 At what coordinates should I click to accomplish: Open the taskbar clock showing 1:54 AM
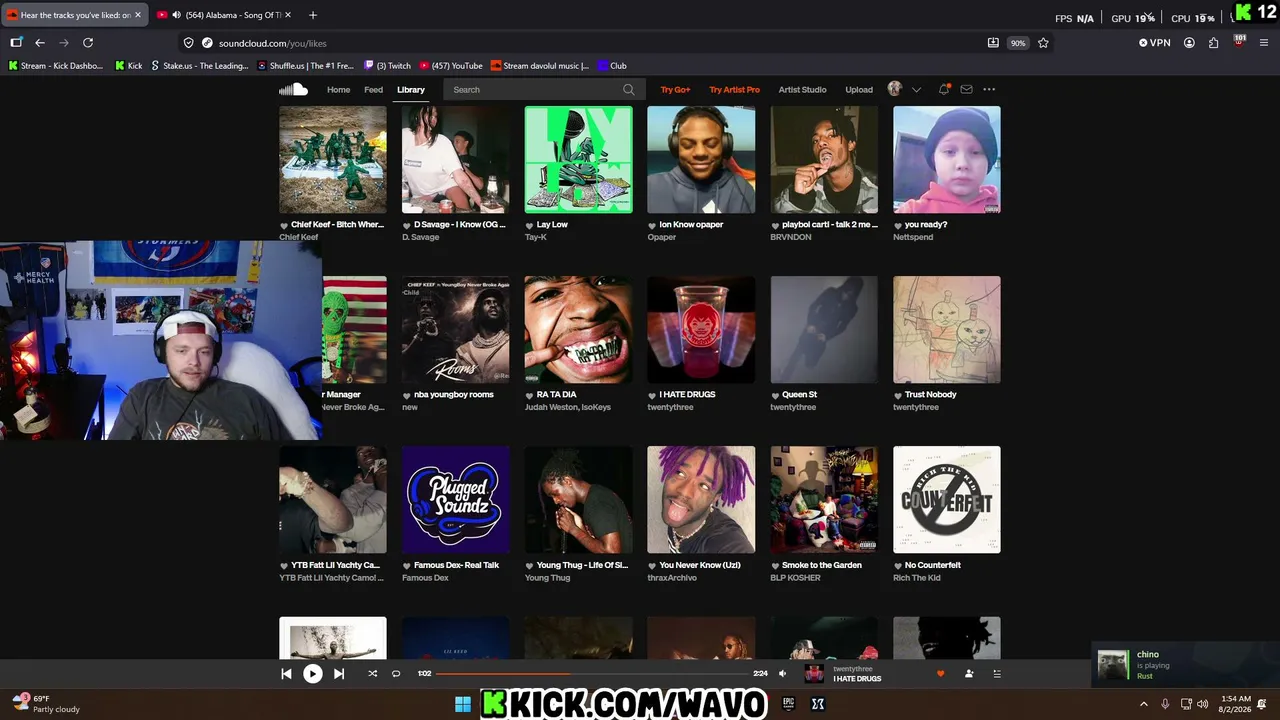1236,704
